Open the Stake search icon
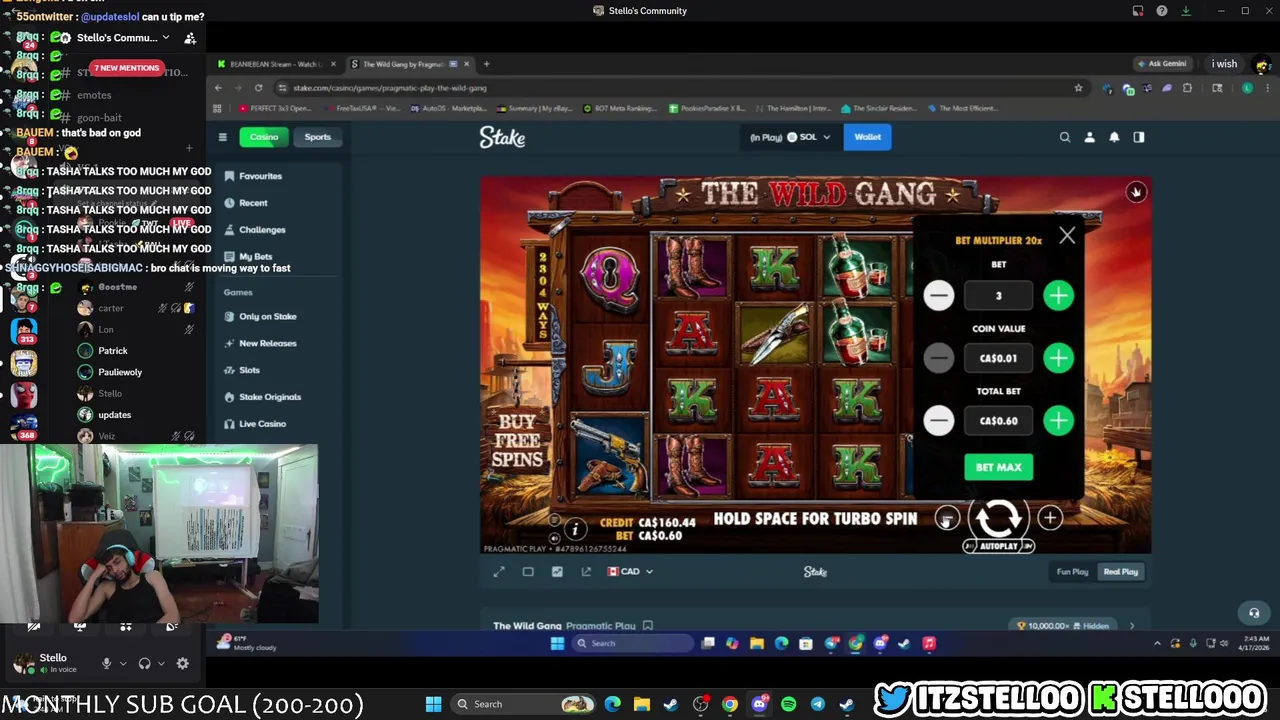The image size is (1280, 720). pos(1065,137)
